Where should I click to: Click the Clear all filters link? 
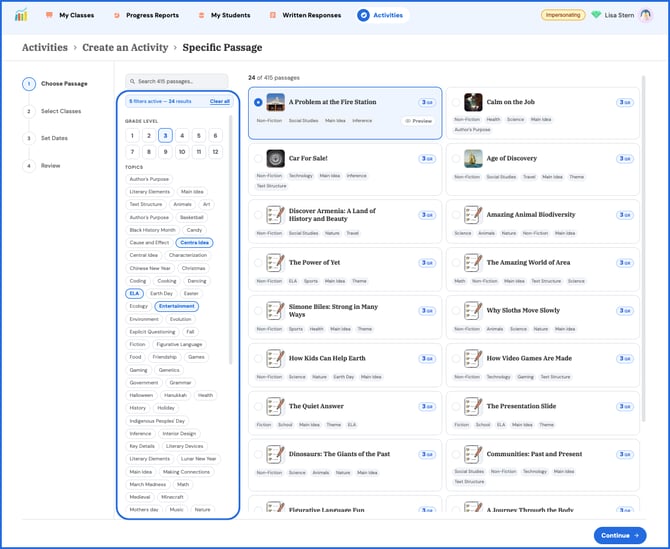220,102
